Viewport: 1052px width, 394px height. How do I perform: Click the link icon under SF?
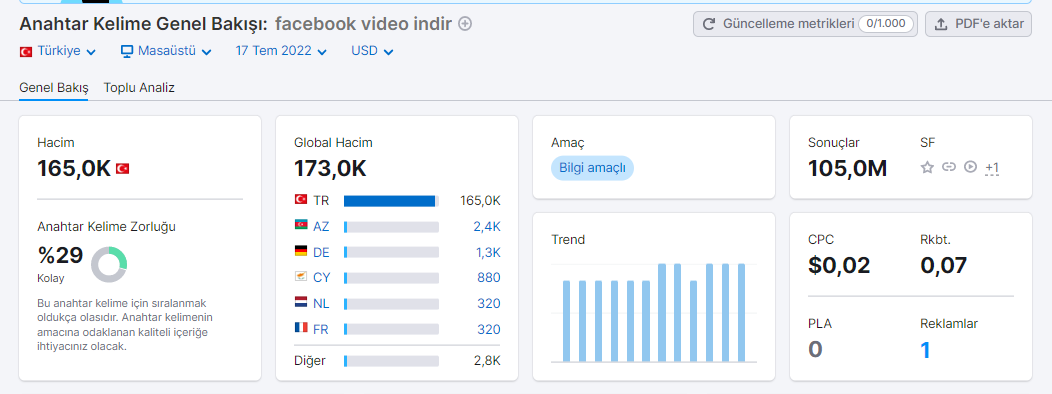pyautogui.click(x=949, y=167)
